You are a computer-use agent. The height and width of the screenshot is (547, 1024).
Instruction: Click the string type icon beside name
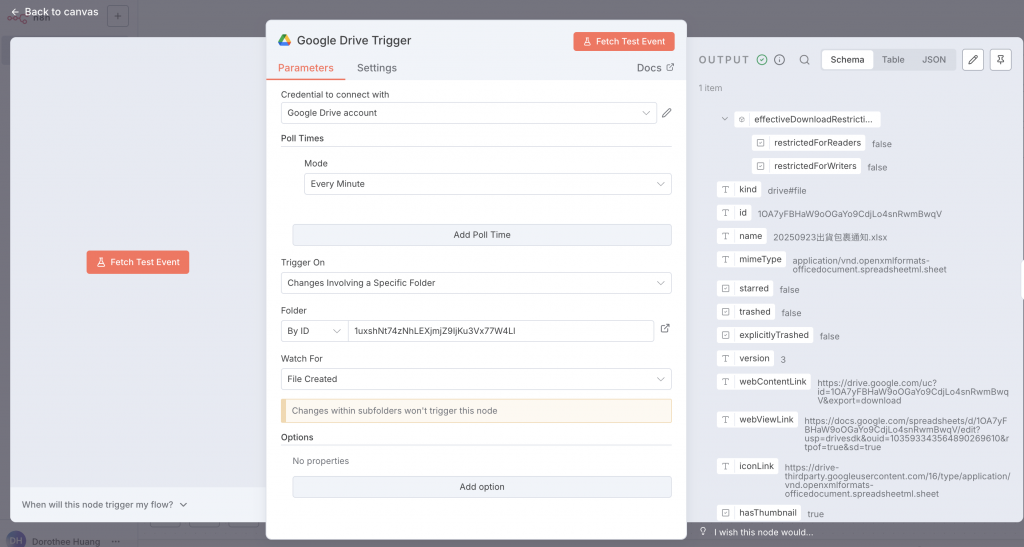(726, 236)
